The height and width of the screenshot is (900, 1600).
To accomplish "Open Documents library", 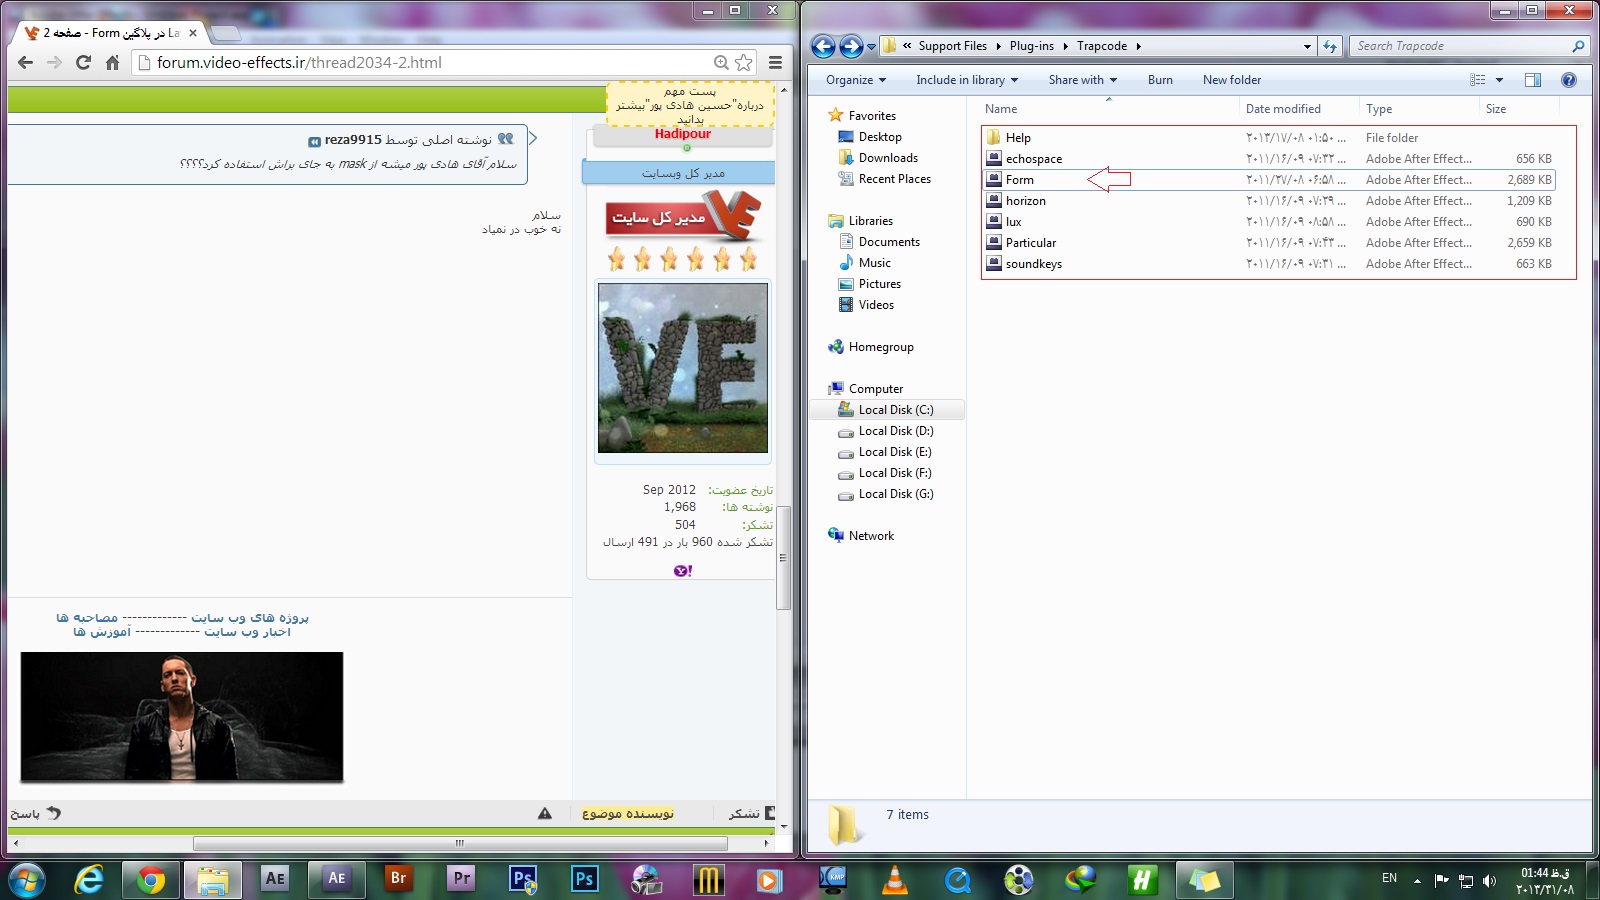I will (888, 242).
